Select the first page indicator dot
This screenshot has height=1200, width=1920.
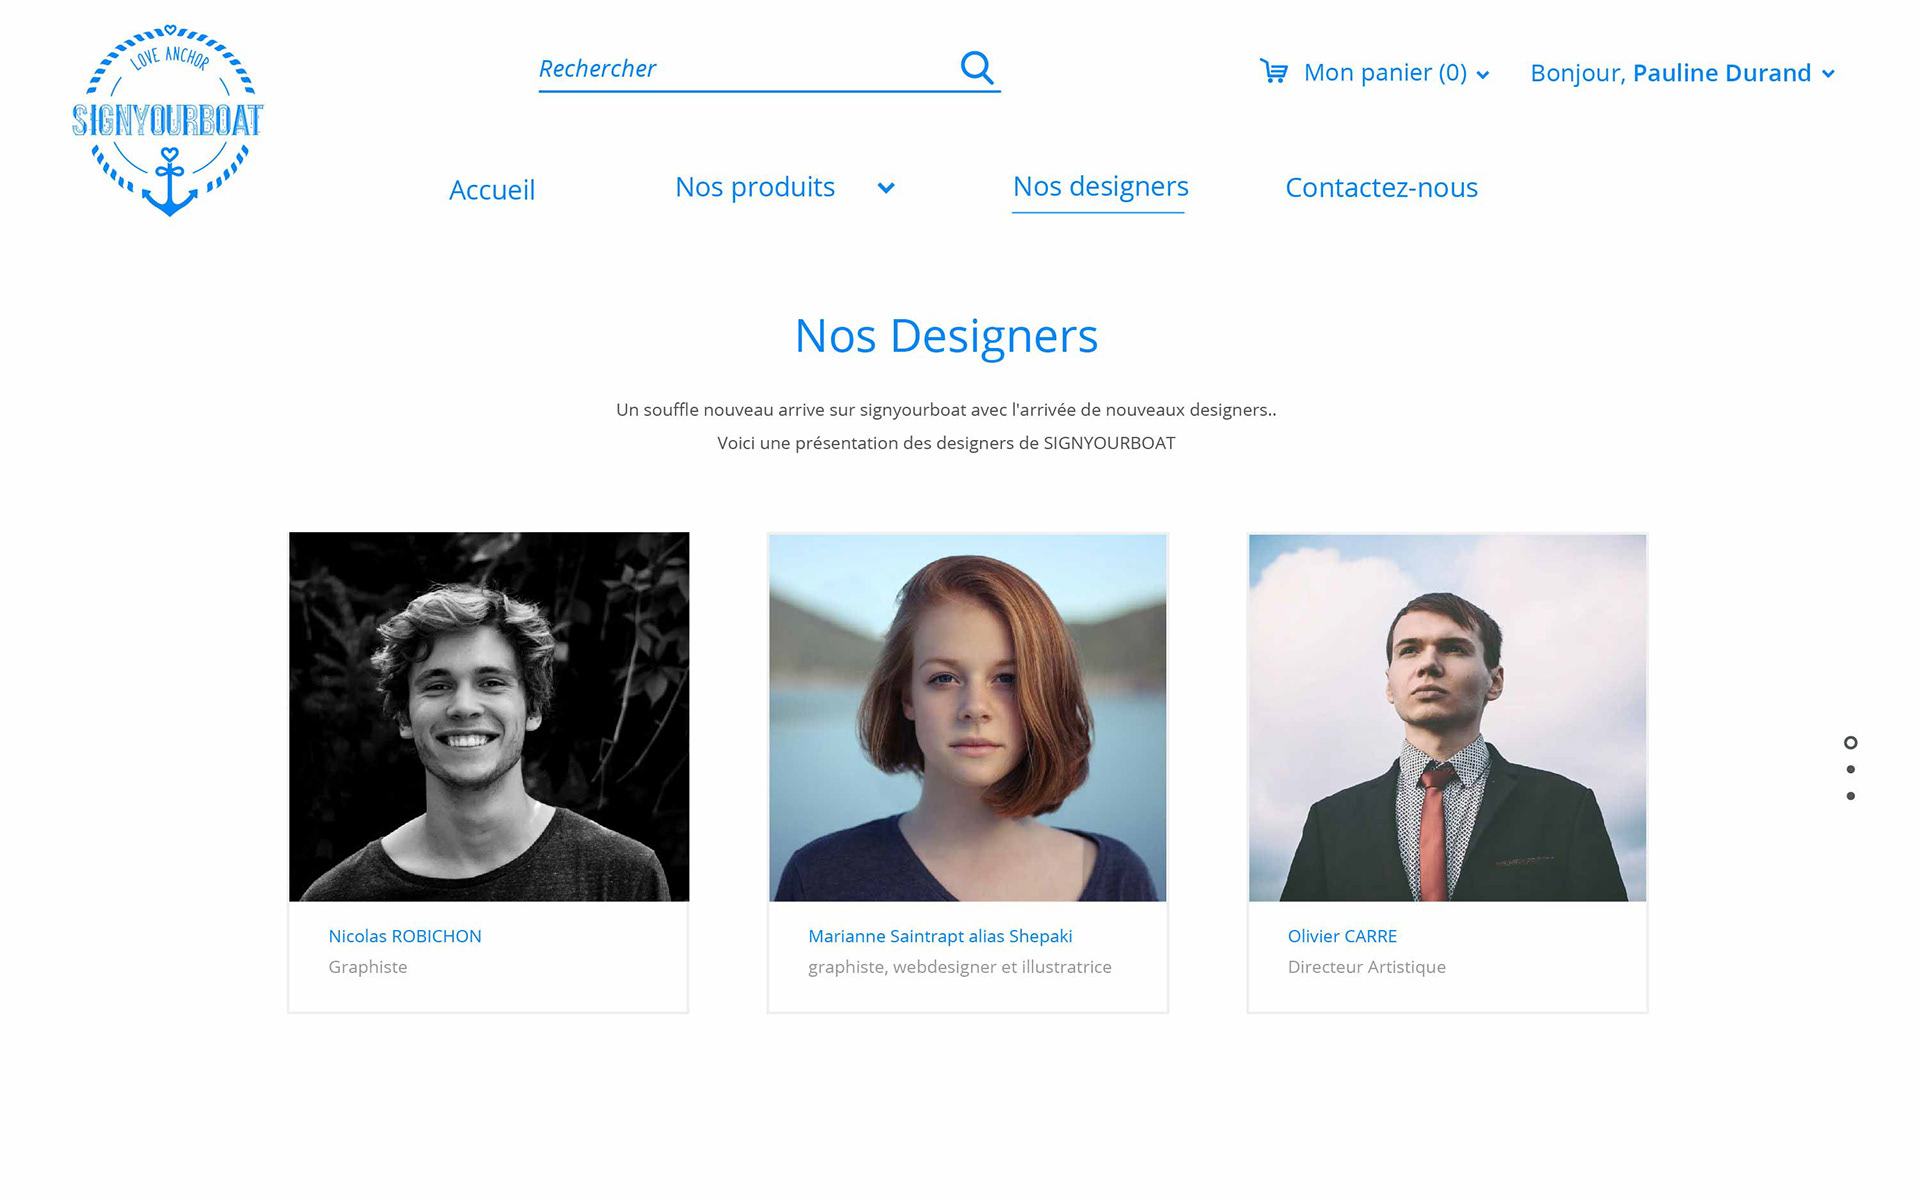click(x=1851, y=743)
